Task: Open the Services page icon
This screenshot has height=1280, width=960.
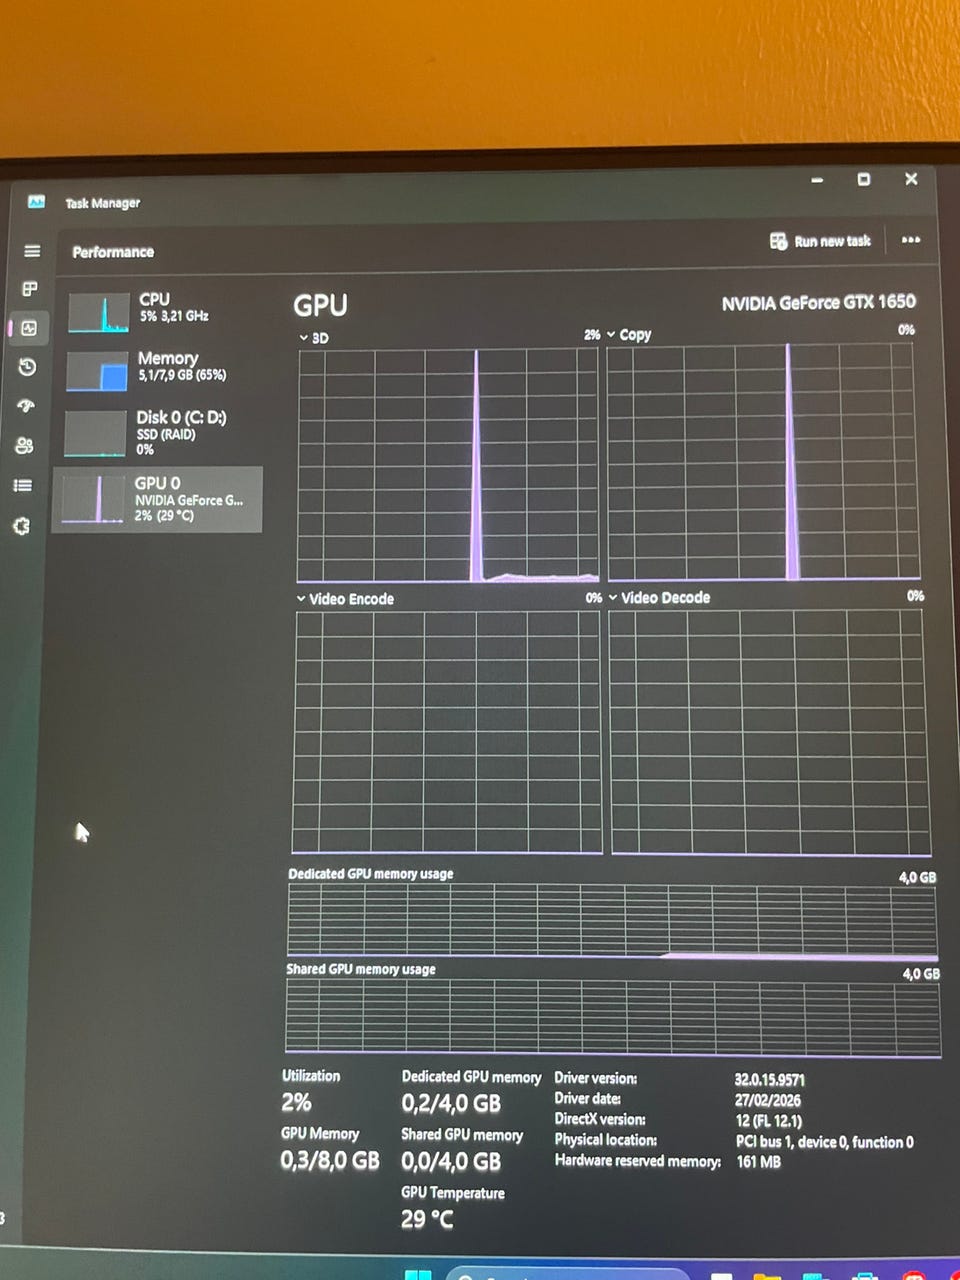Action: pos(22,526)
